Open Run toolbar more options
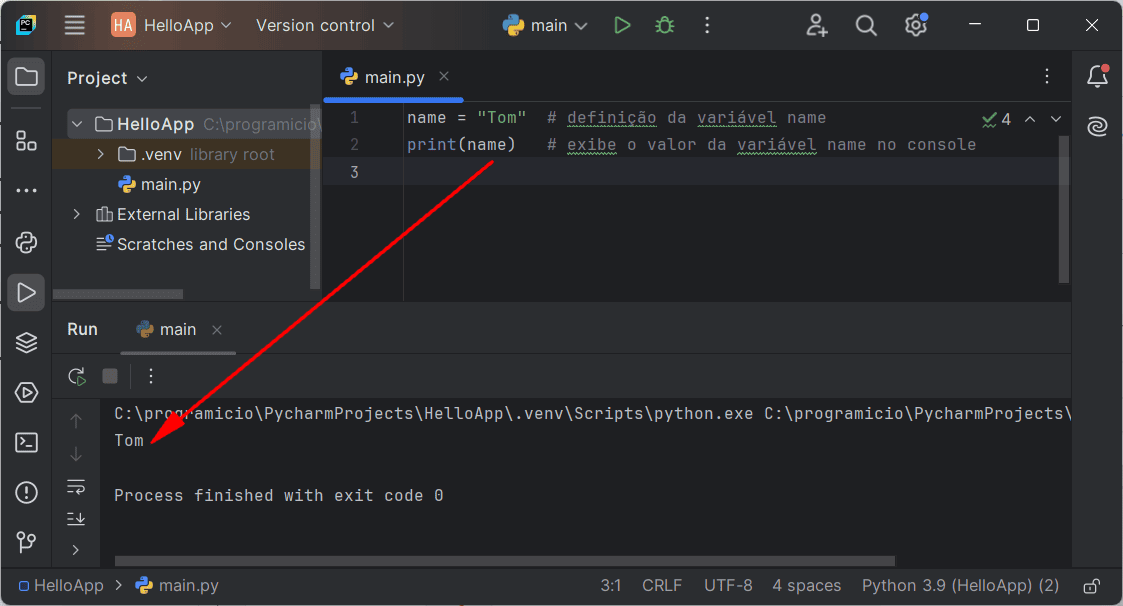 [x=150, y=376]
